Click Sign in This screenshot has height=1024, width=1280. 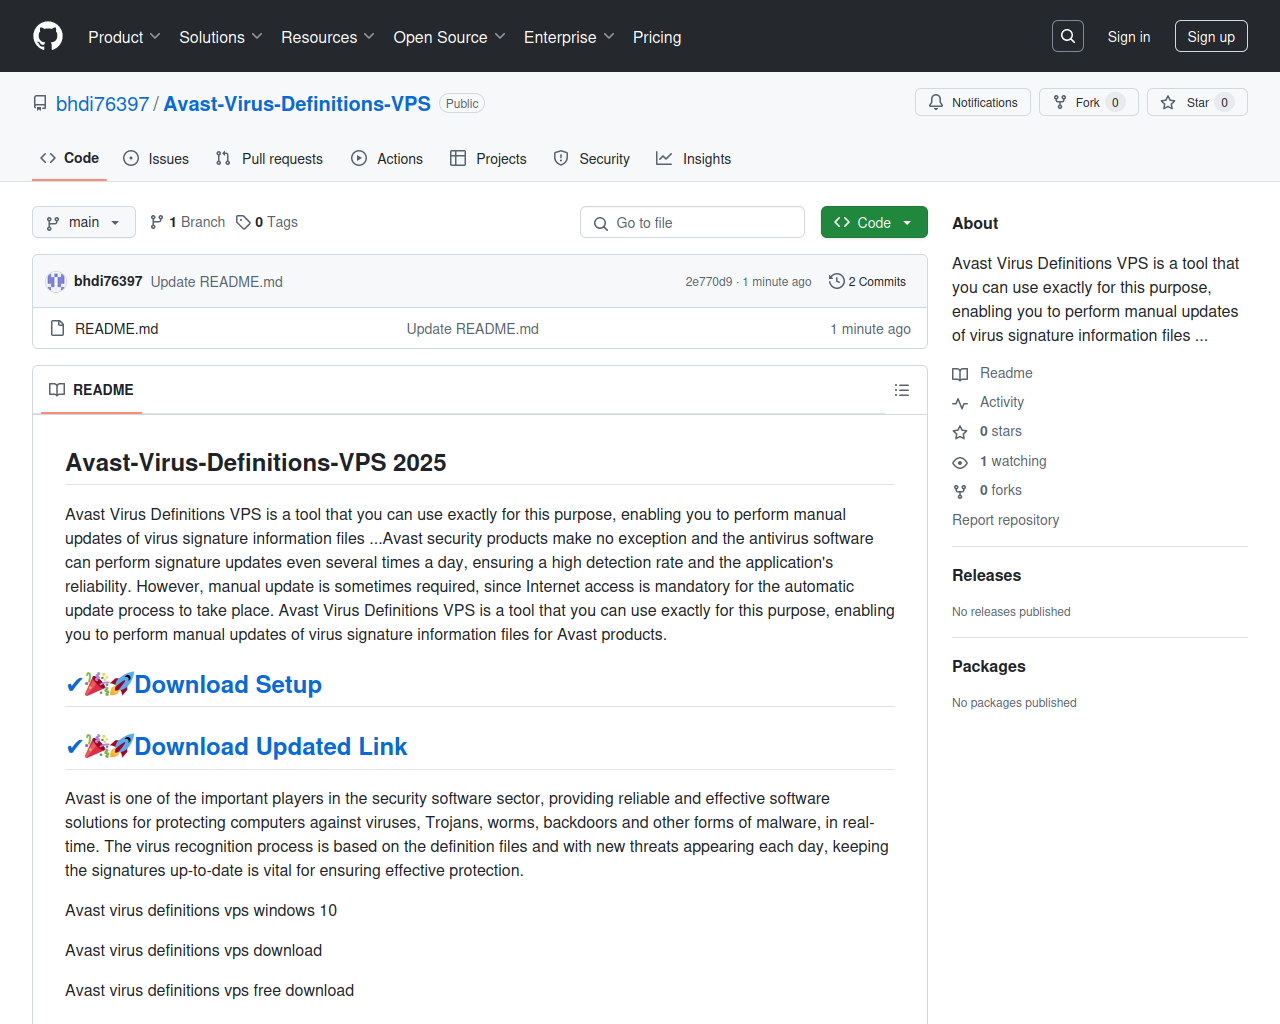pyautogui.click(x=1129, y=37)
